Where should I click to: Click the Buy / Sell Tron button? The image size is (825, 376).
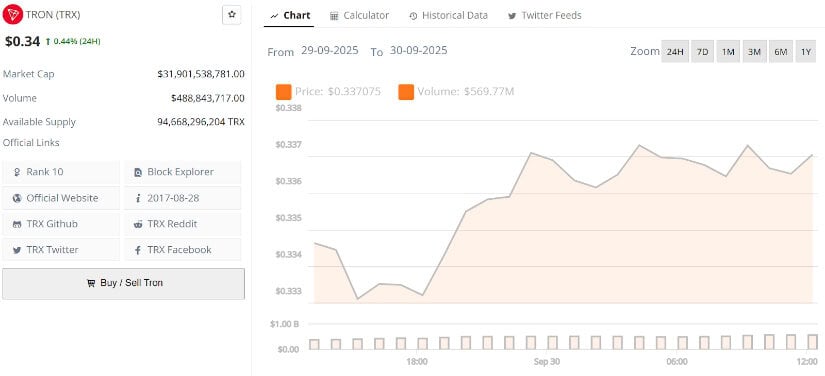124,284
